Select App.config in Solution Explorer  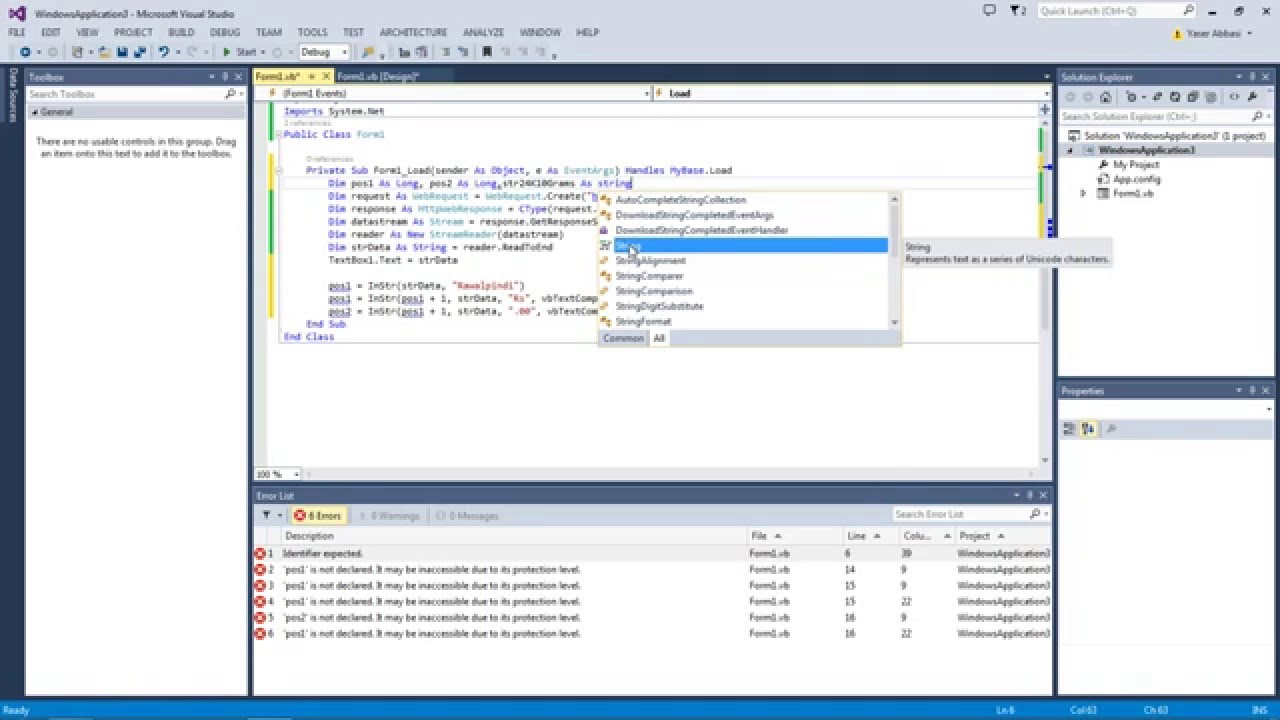tap(1136, 179)
